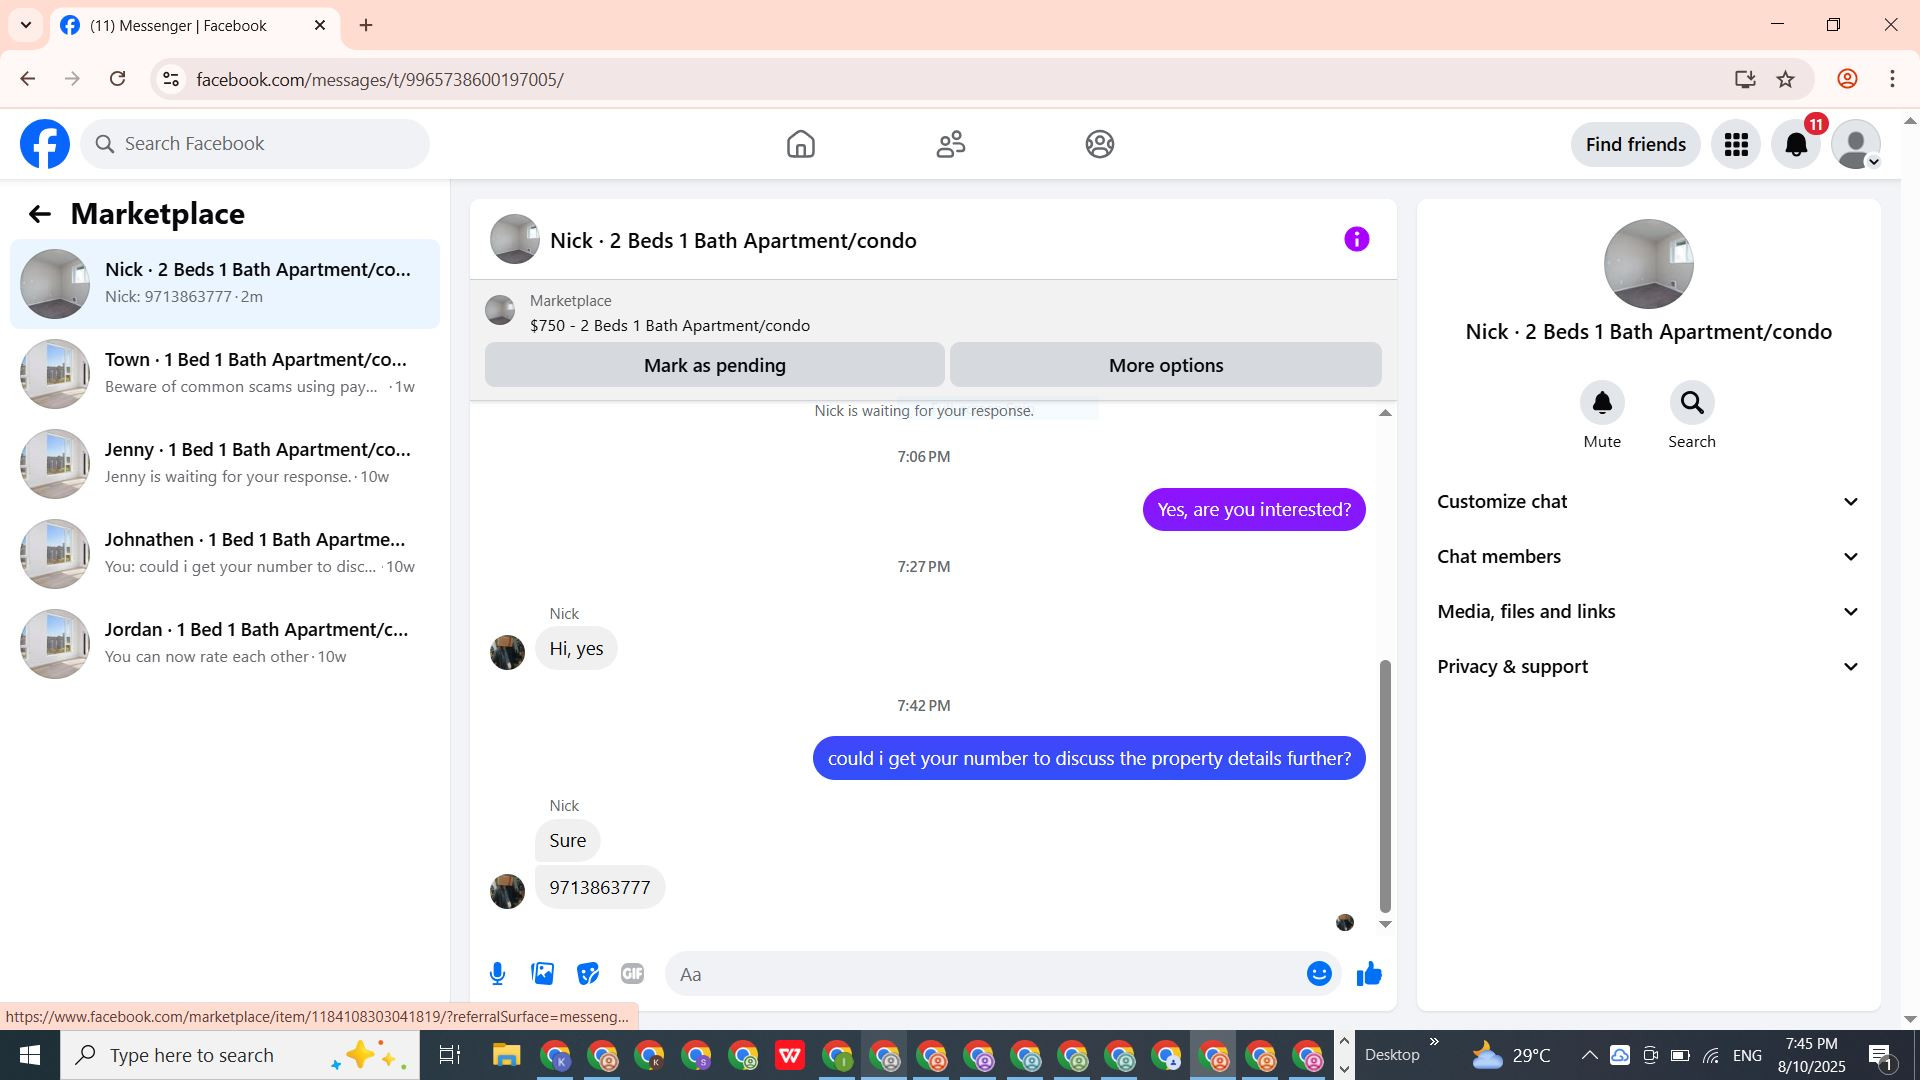Attach a photo using the image icon

click(543, 973)
